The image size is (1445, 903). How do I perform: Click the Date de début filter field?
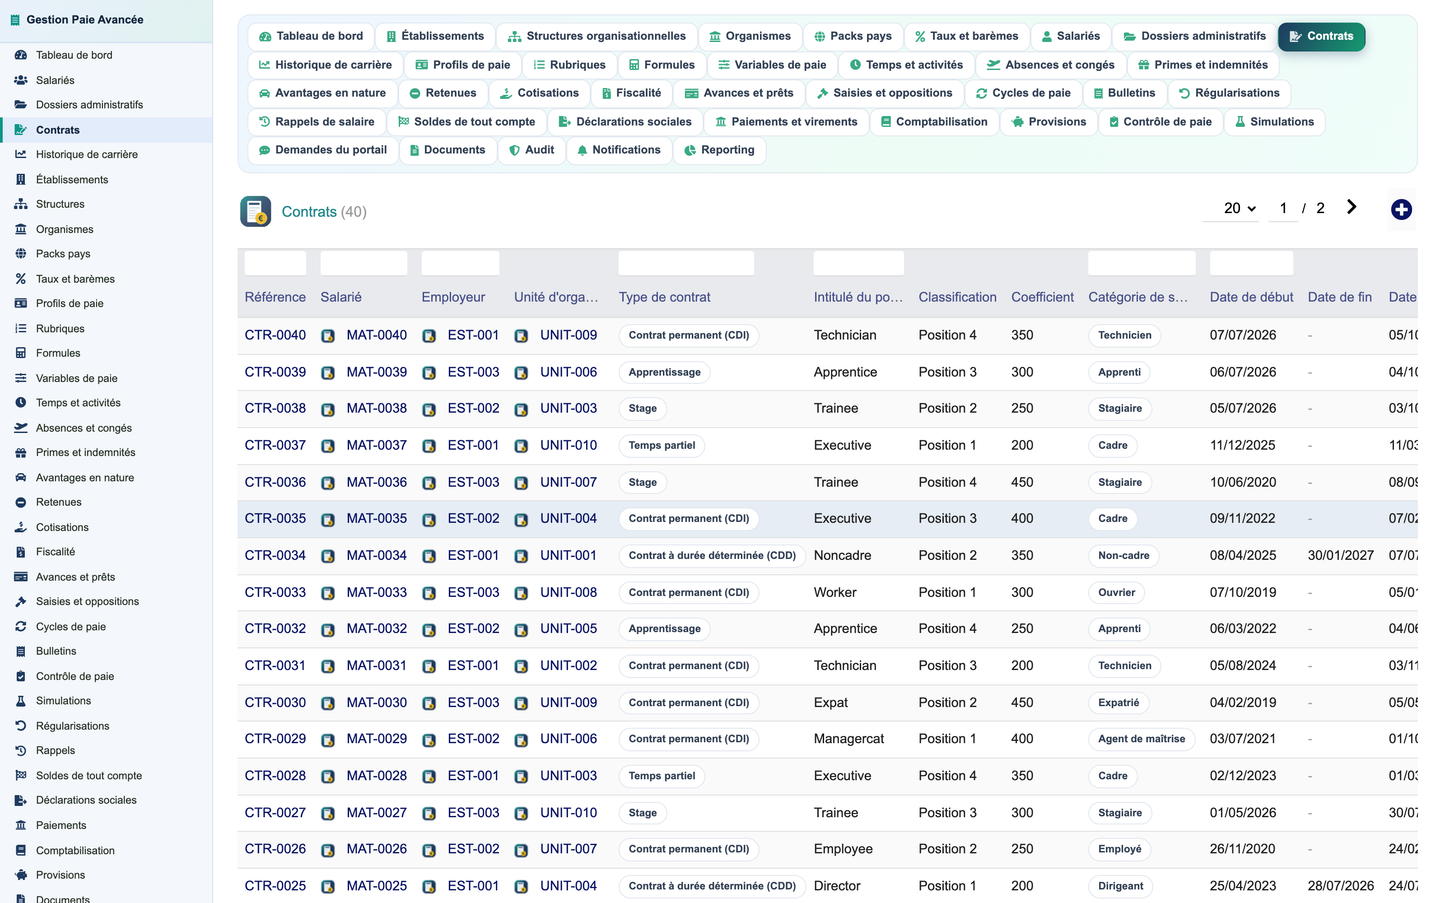(1251, 263)
